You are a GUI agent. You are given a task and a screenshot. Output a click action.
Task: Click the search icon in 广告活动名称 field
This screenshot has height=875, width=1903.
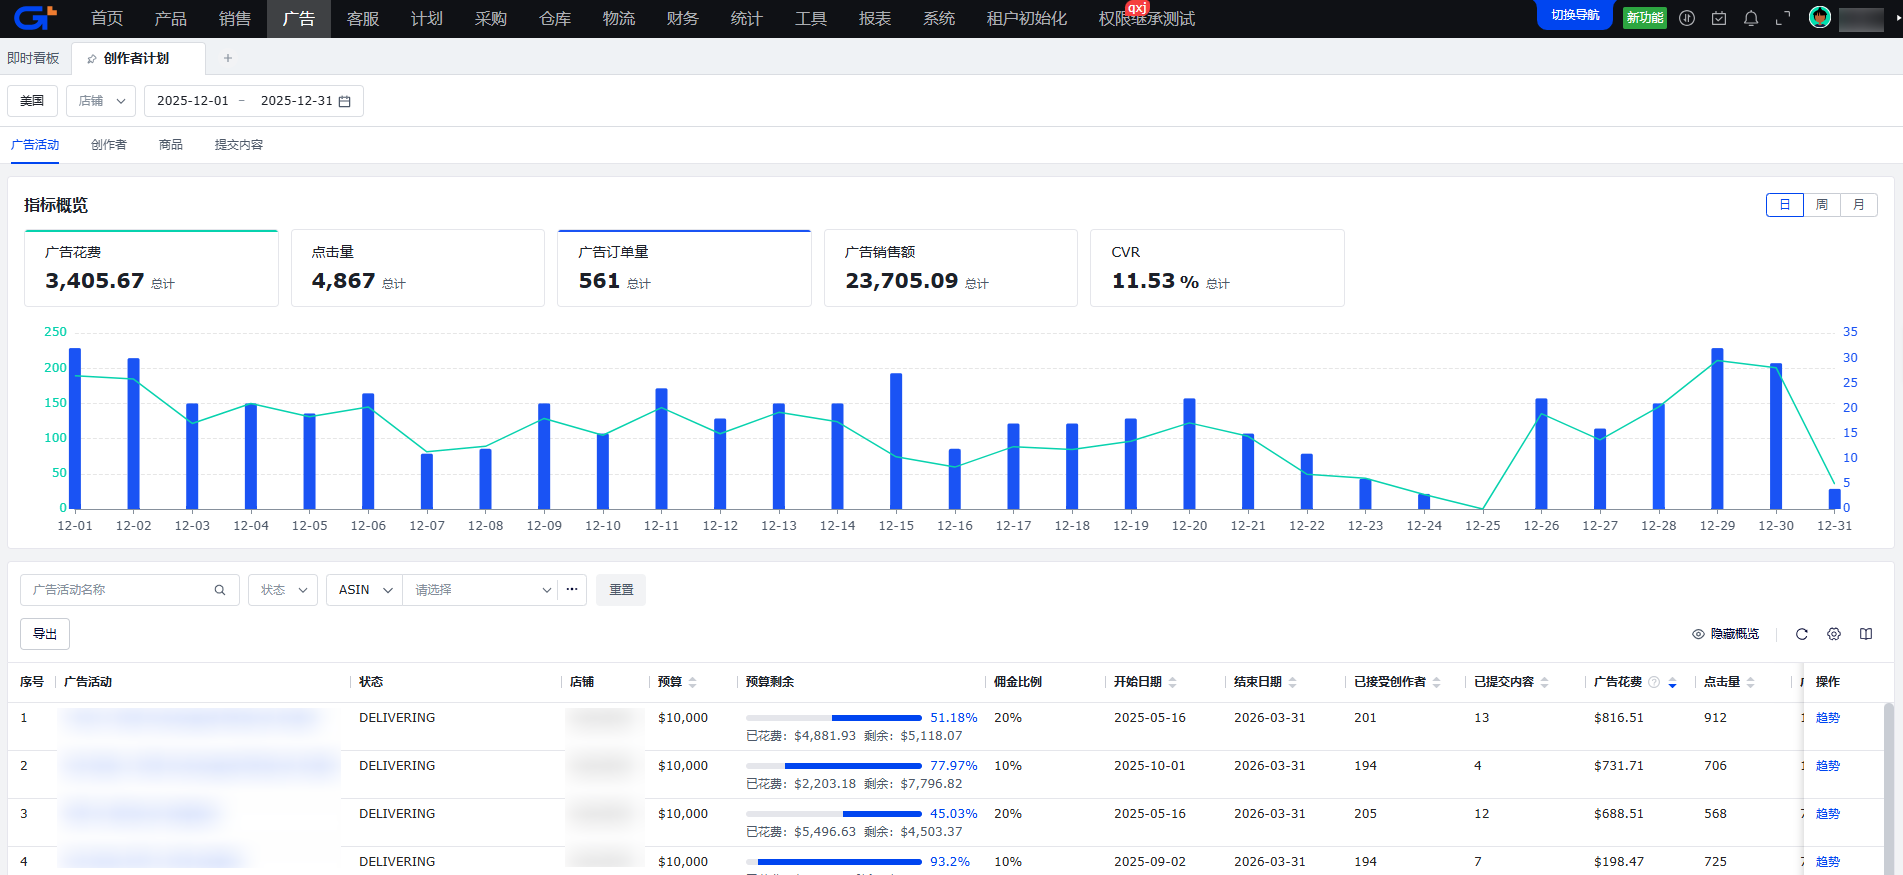(220, 590)
